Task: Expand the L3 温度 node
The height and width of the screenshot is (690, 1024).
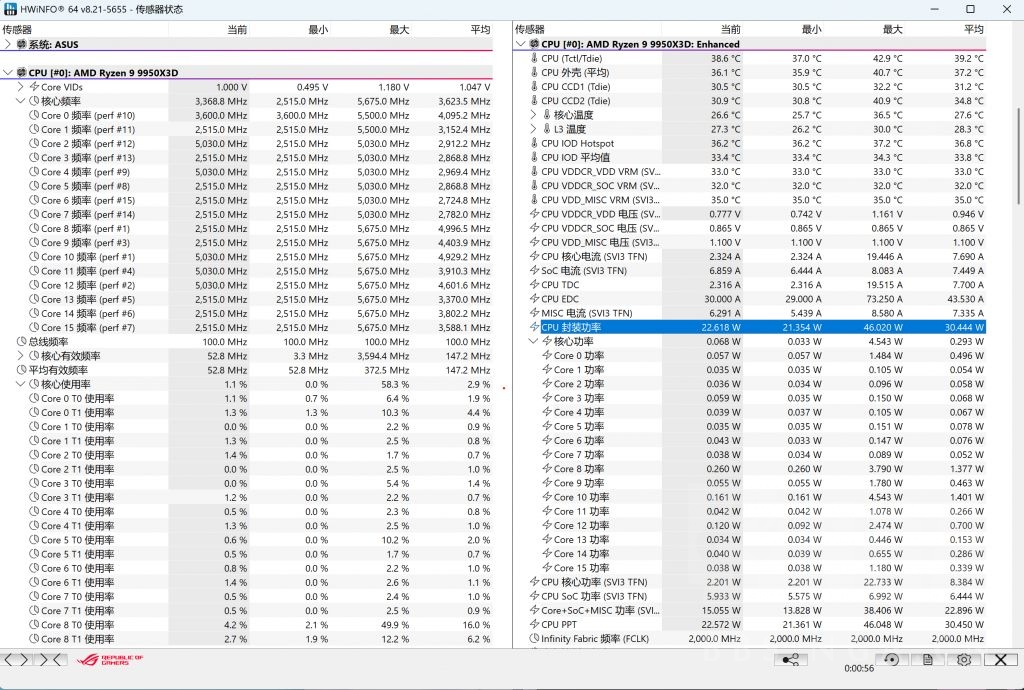Action: tap(533, 129)
